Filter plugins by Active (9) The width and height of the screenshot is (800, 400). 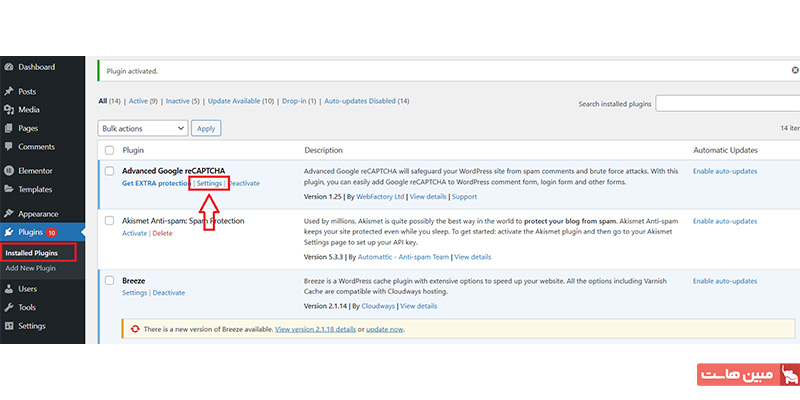143,101
